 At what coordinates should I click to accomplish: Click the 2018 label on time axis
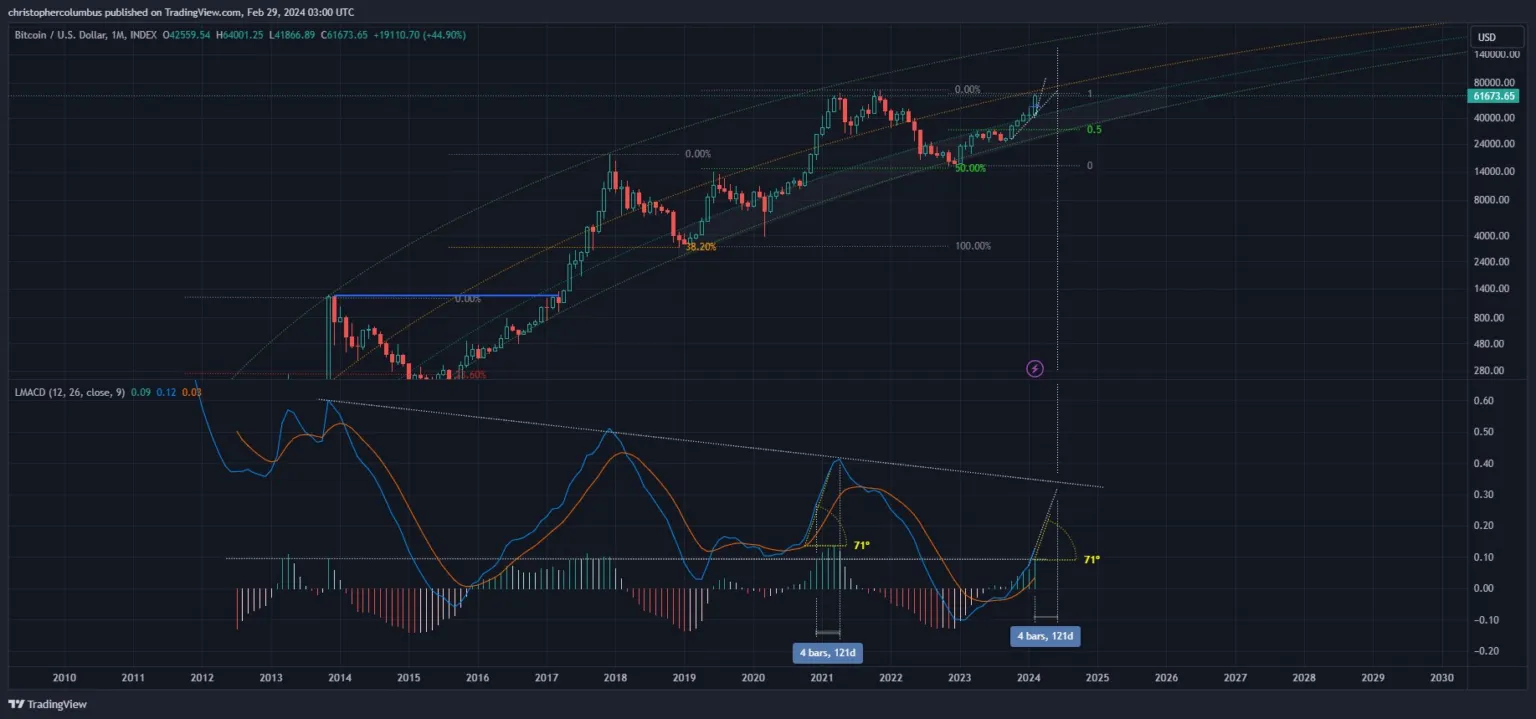[x=615, y=677]
